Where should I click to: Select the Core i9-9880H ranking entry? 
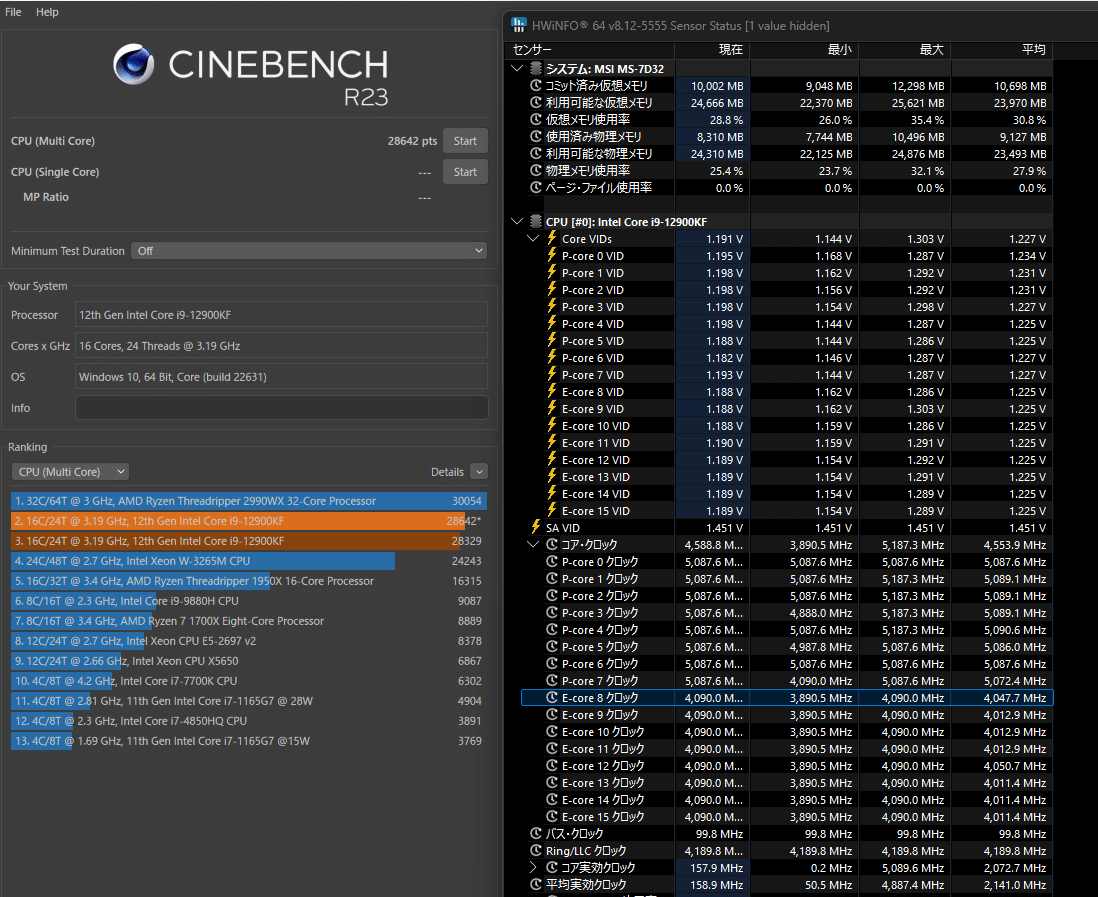249,601
